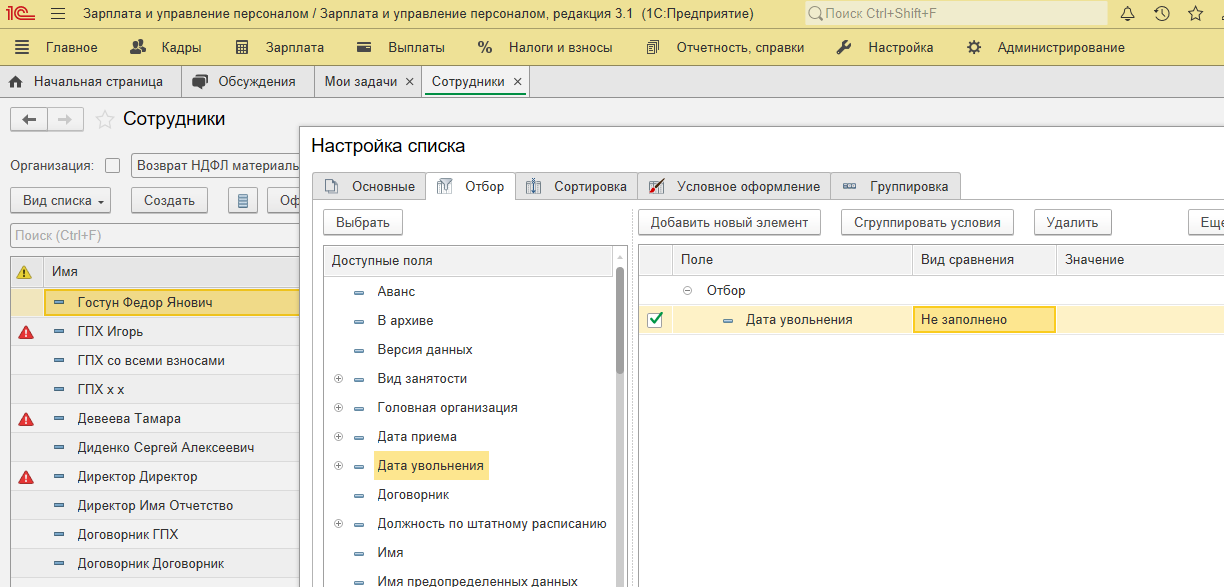Click the global search field Ctrl+Shift+F
Screen dimensions: 1224x587
pyautogui.click(x=955, y=14)
